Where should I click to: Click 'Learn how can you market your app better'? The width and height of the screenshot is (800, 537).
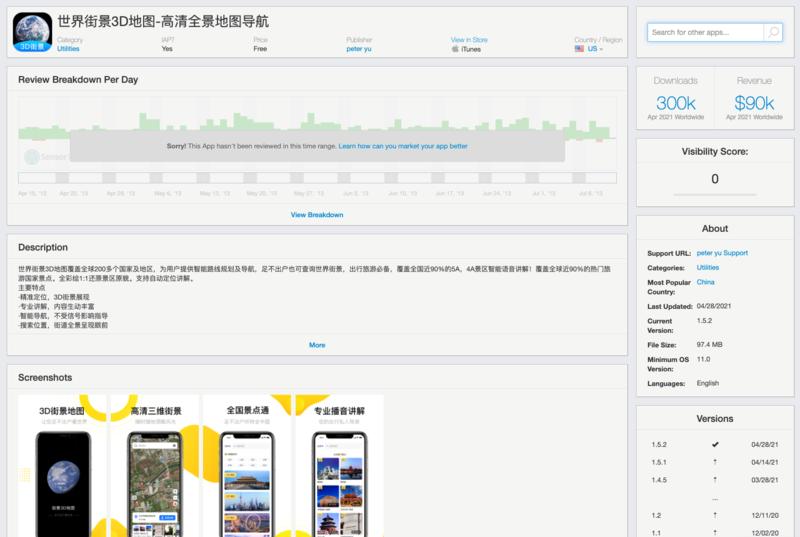tap(403, 146)
